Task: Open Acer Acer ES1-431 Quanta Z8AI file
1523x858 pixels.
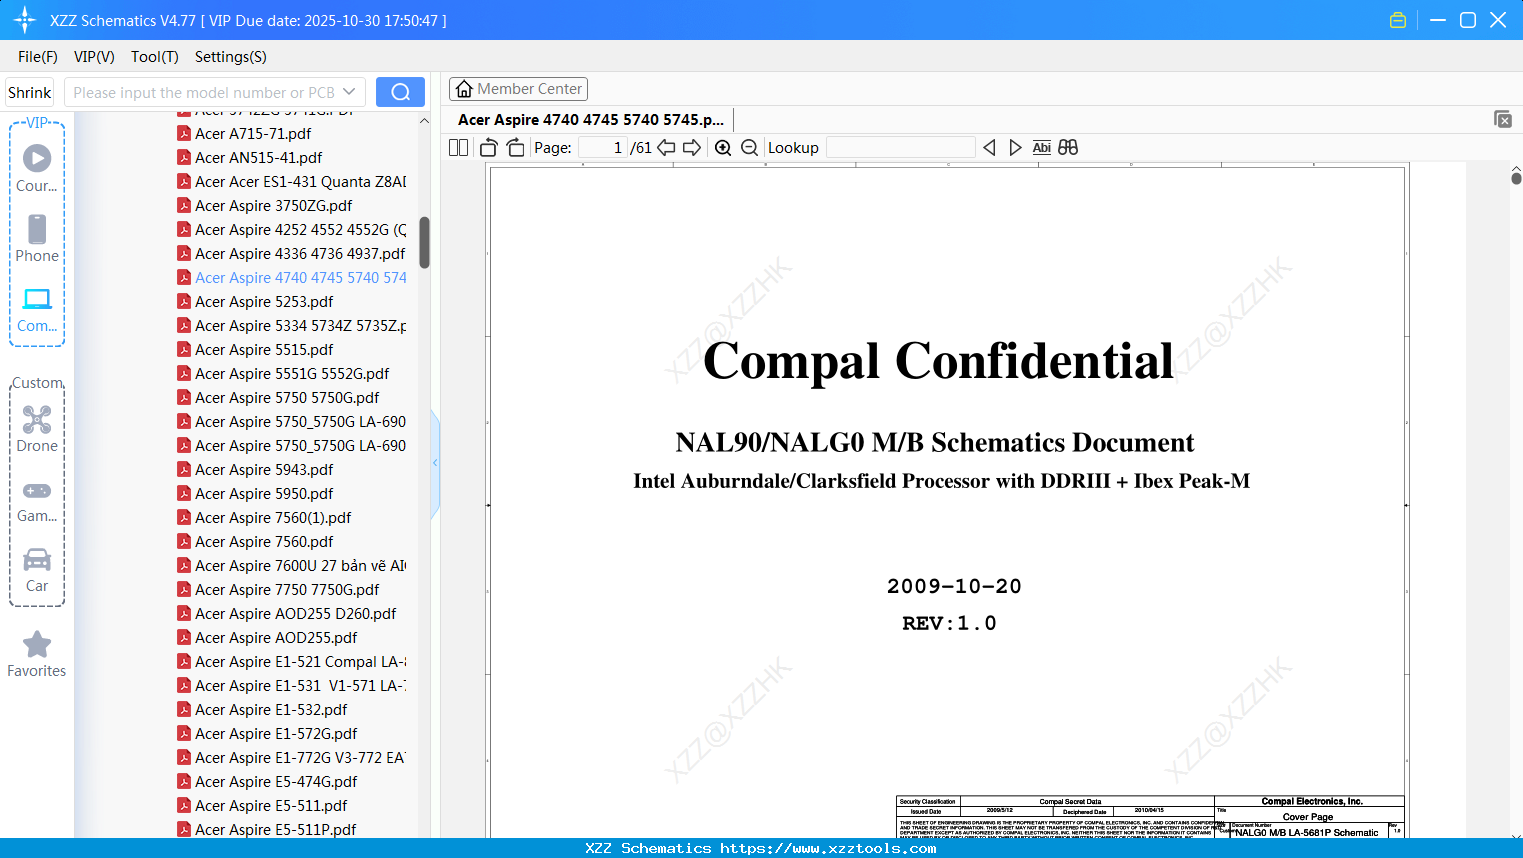Action: click(301, 181)
